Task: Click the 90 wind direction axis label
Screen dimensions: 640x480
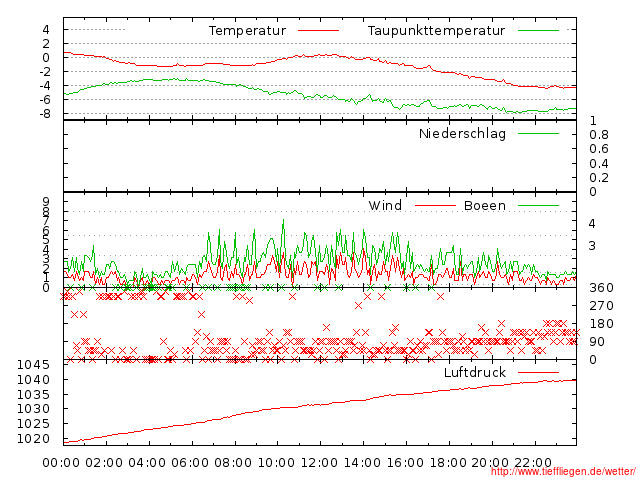Action: [x=597, y=342]
